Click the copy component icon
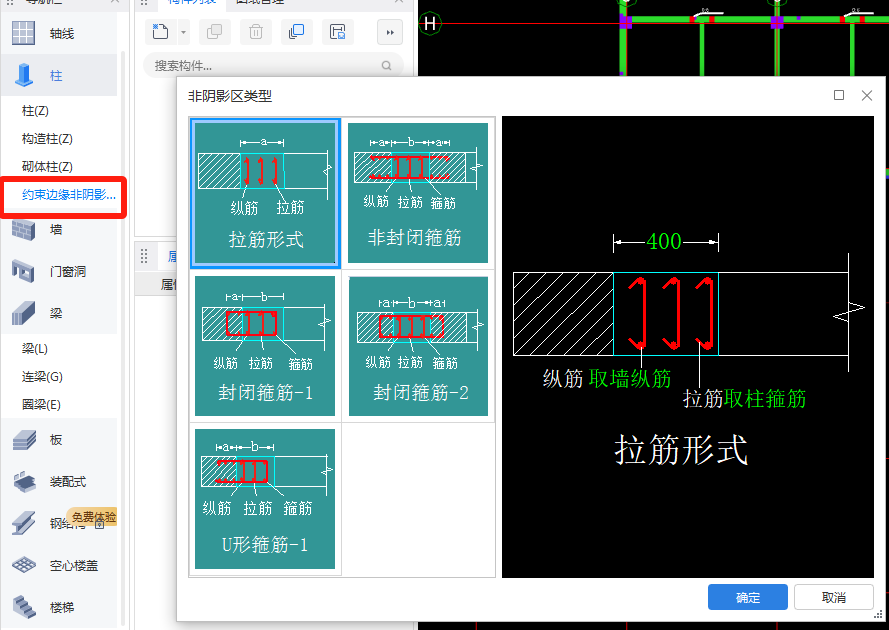Viewport: 889px width, 630px height. coord(214,32)
